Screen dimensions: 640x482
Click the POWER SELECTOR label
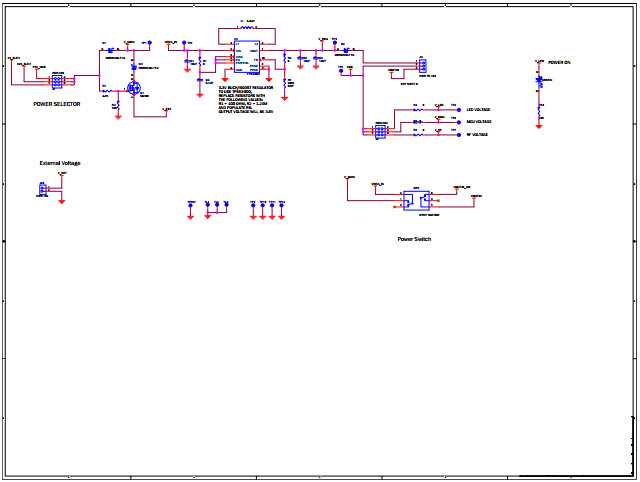[56, 104]
